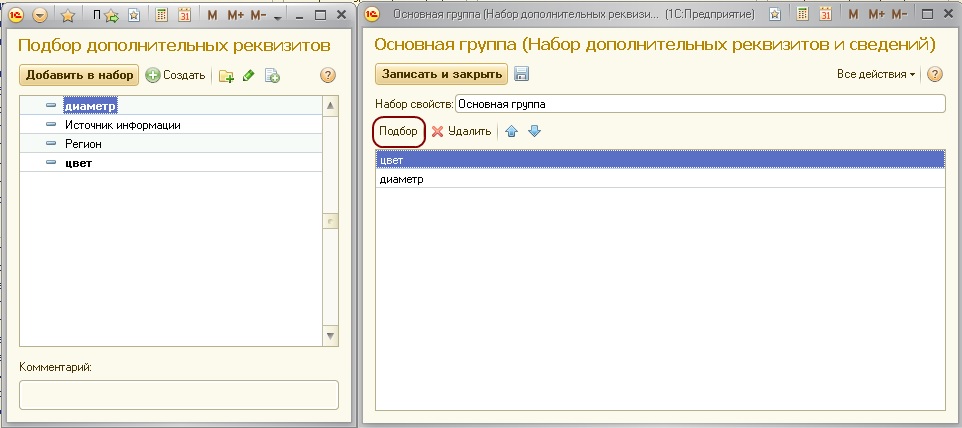Select the bold цвет row in the Подбор list

pyautogui.click(x=171, y=163)
